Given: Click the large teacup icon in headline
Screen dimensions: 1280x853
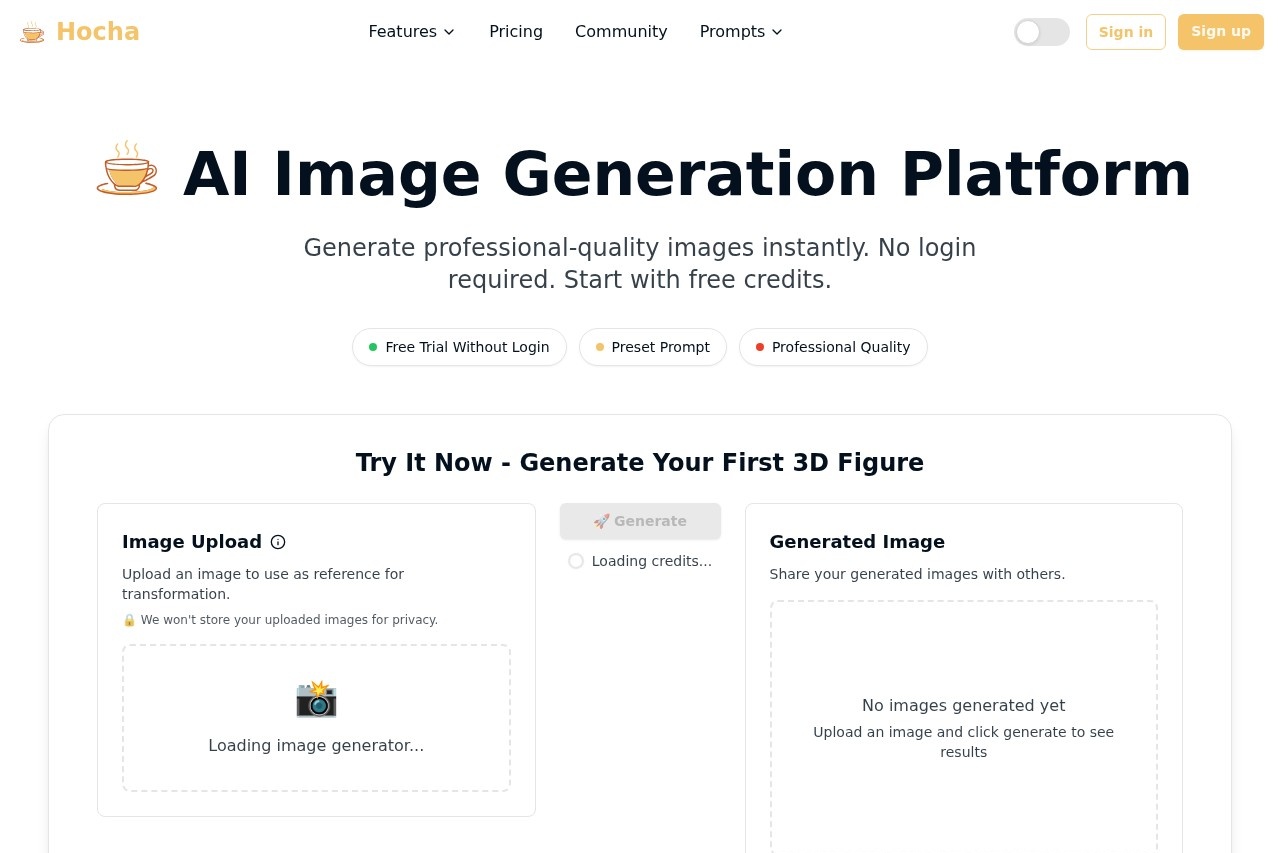Looking at the screenshot, I should 127,169.
